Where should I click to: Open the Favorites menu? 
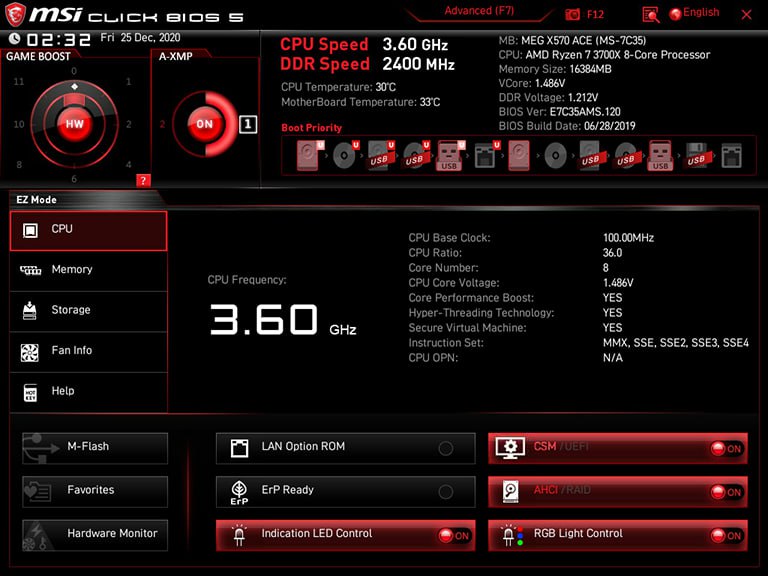[x=95, y=491]
